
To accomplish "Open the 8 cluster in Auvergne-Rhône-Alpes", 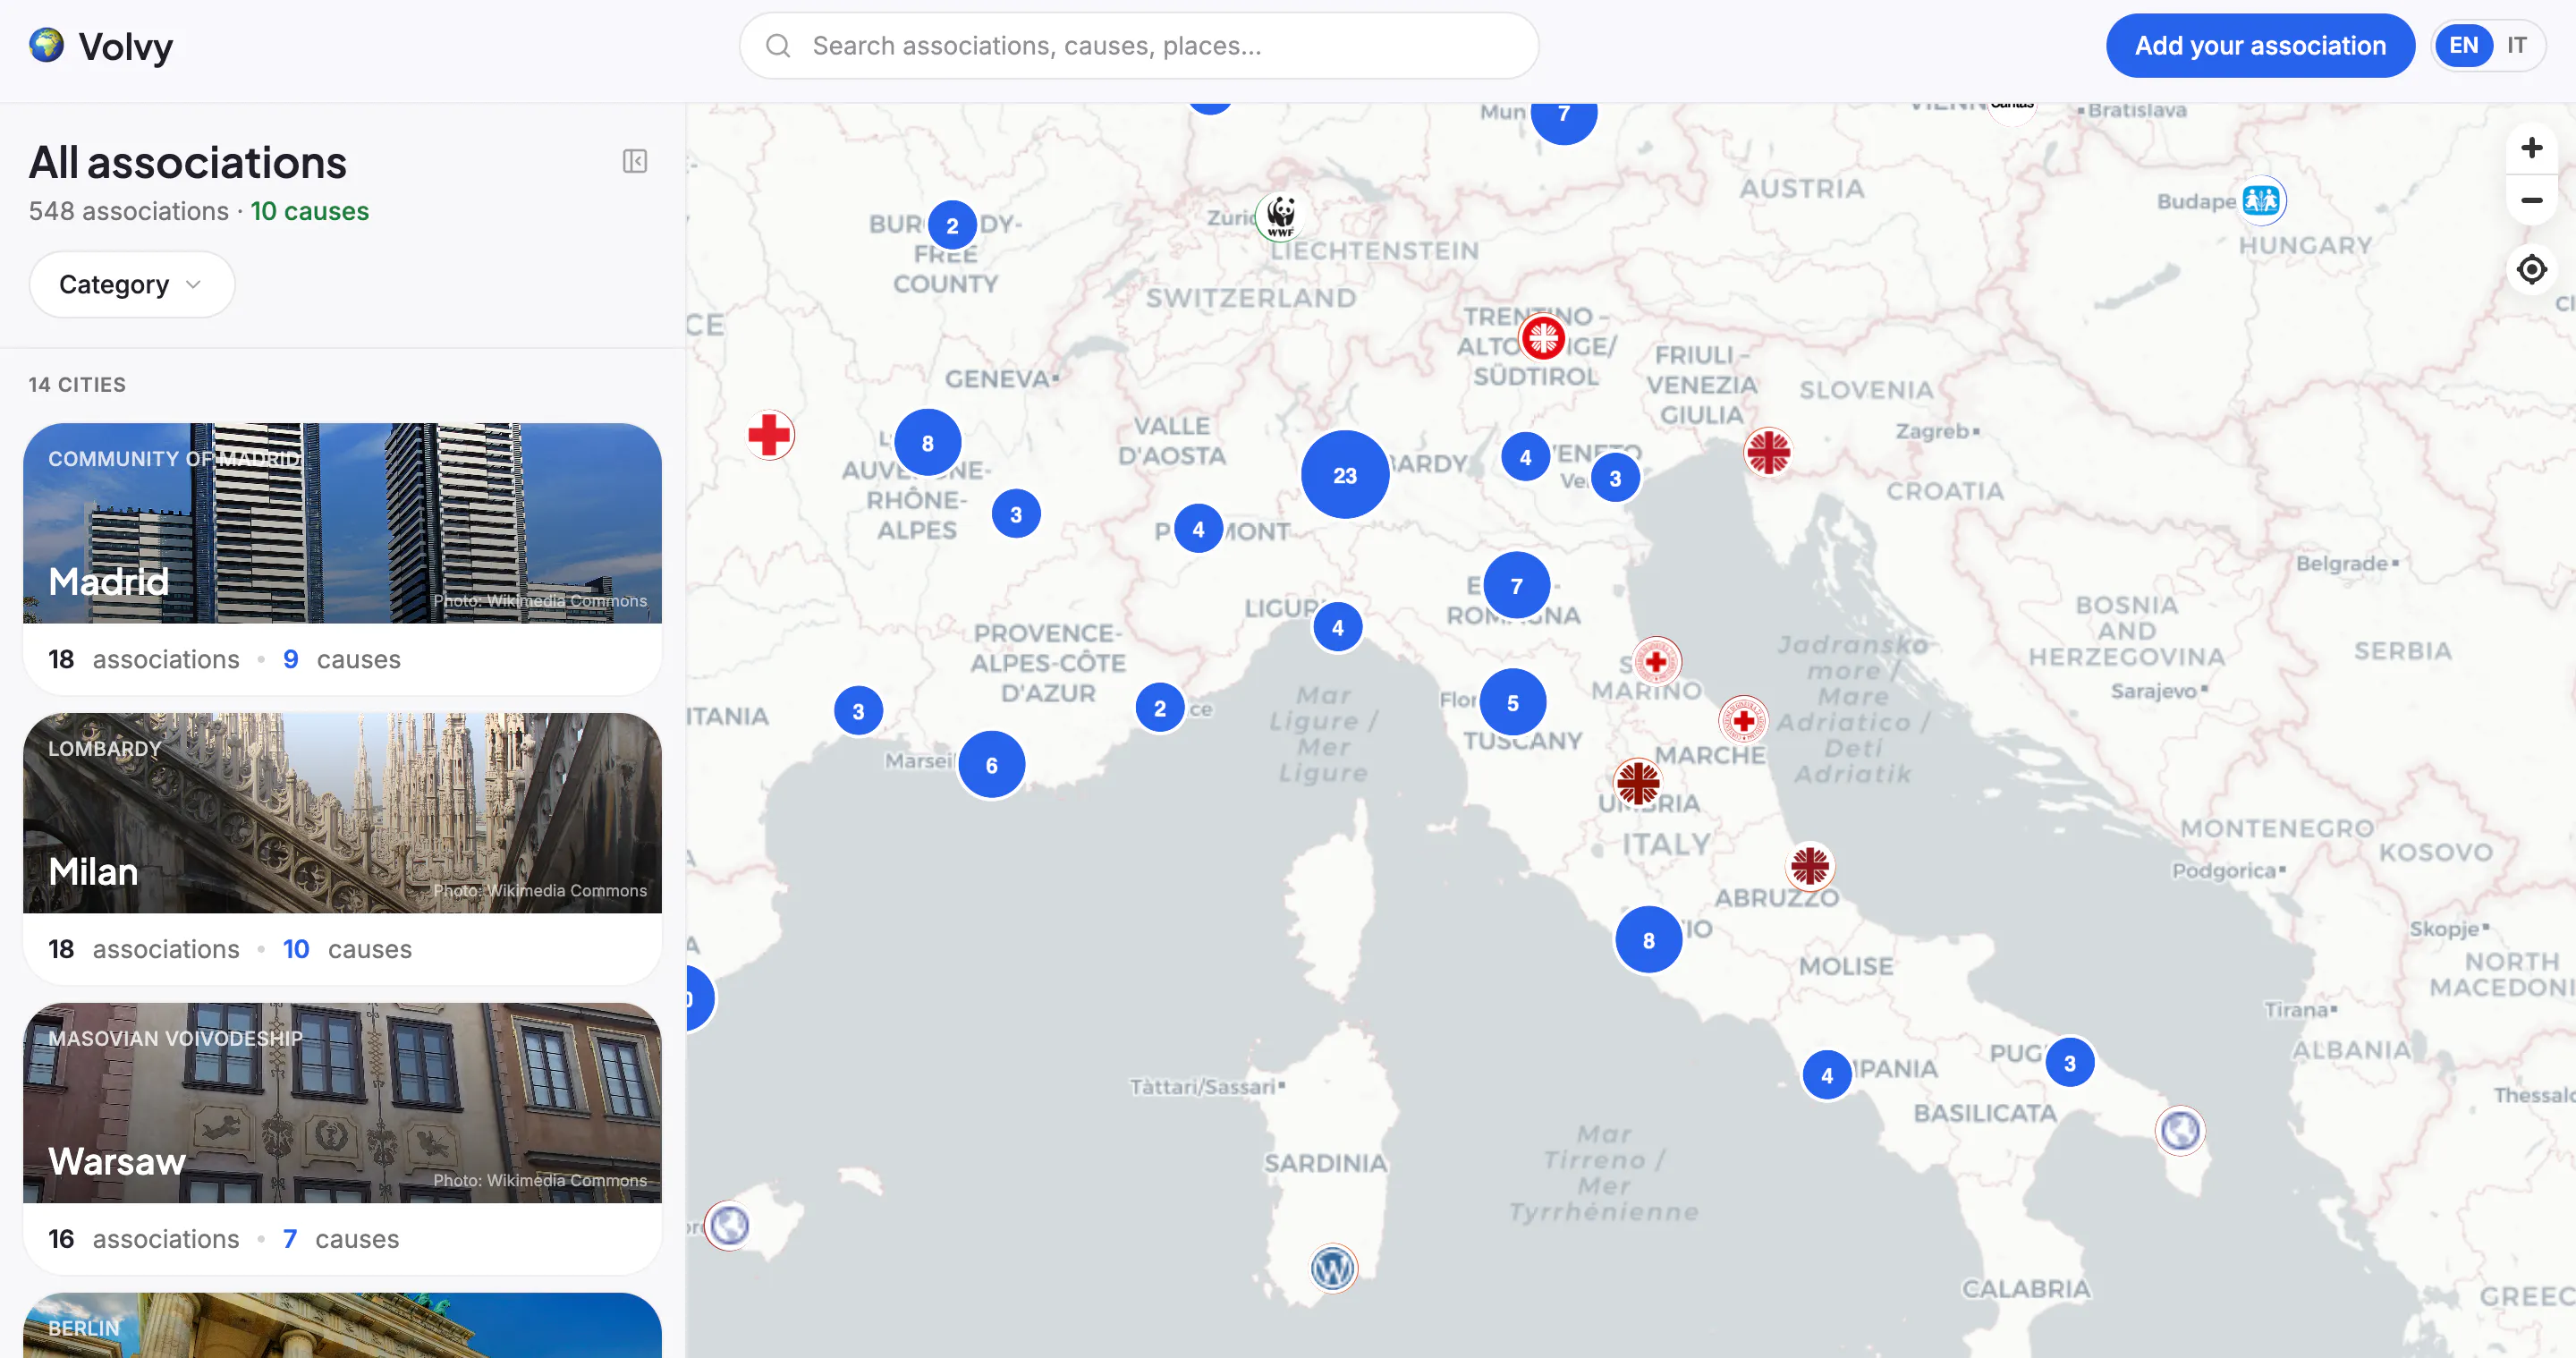I will tap(927, 443).
